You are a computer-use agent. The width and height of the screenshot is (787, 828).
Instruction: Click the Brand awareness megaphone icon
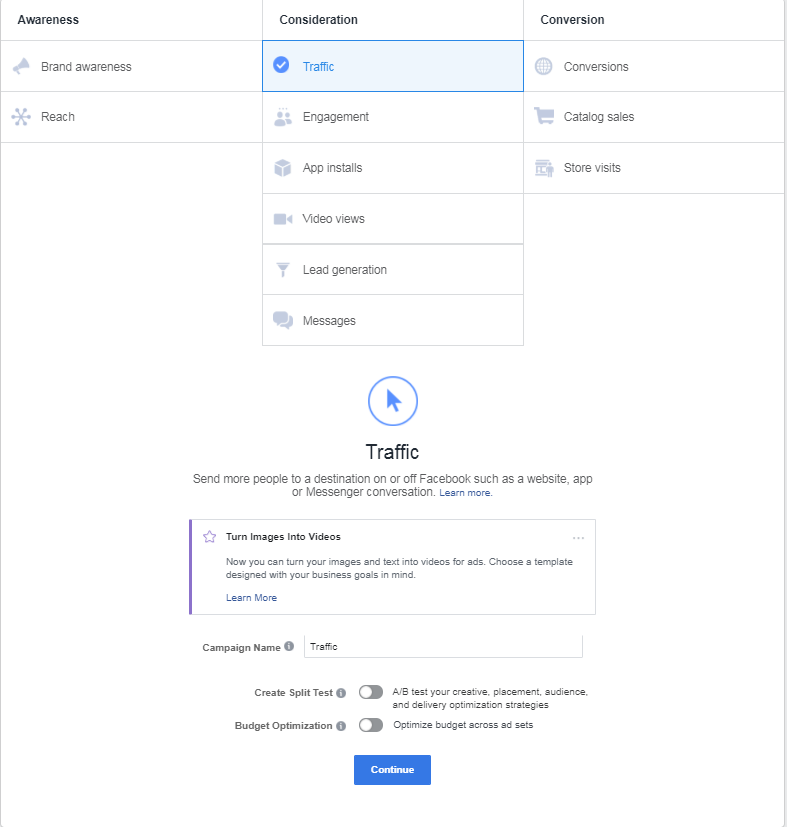click(x=21, y=67)
